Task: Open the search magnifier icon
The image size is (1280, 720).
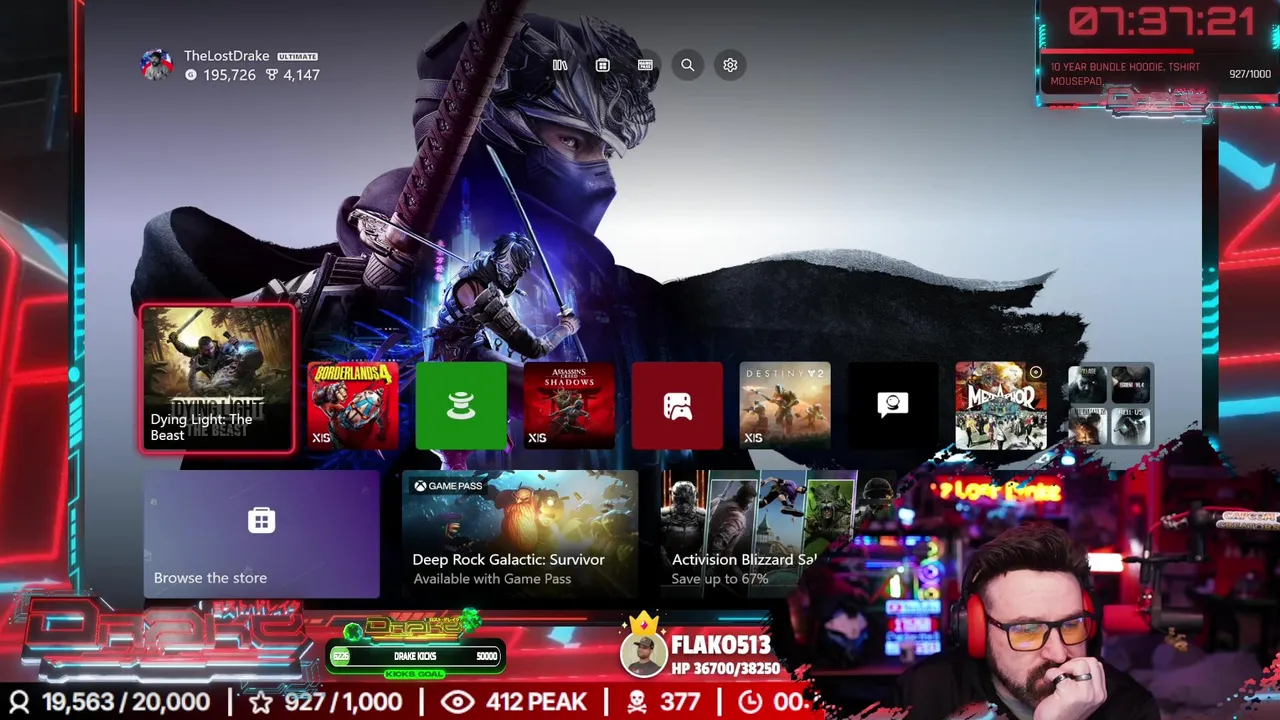Action: coord(688,65)
